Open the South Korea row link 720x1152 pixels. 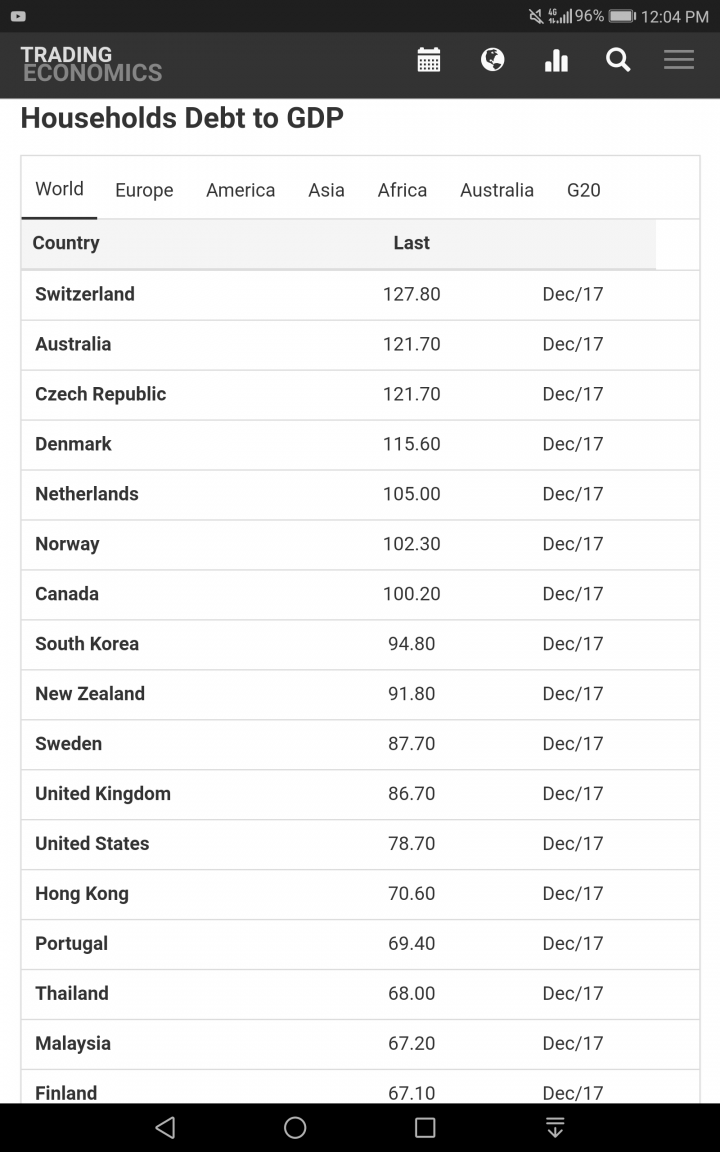87,644
